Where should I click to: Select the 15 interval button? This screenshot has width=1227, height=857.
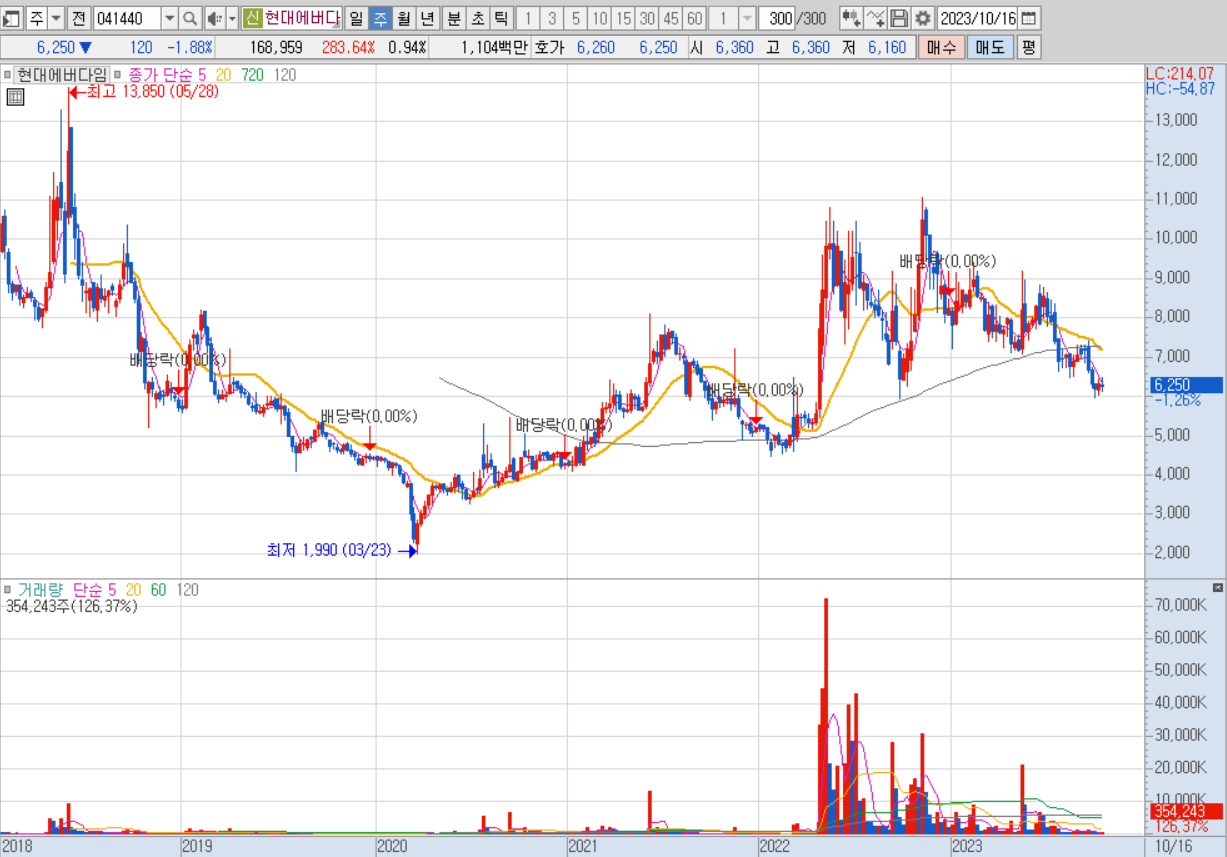[623, 18]
